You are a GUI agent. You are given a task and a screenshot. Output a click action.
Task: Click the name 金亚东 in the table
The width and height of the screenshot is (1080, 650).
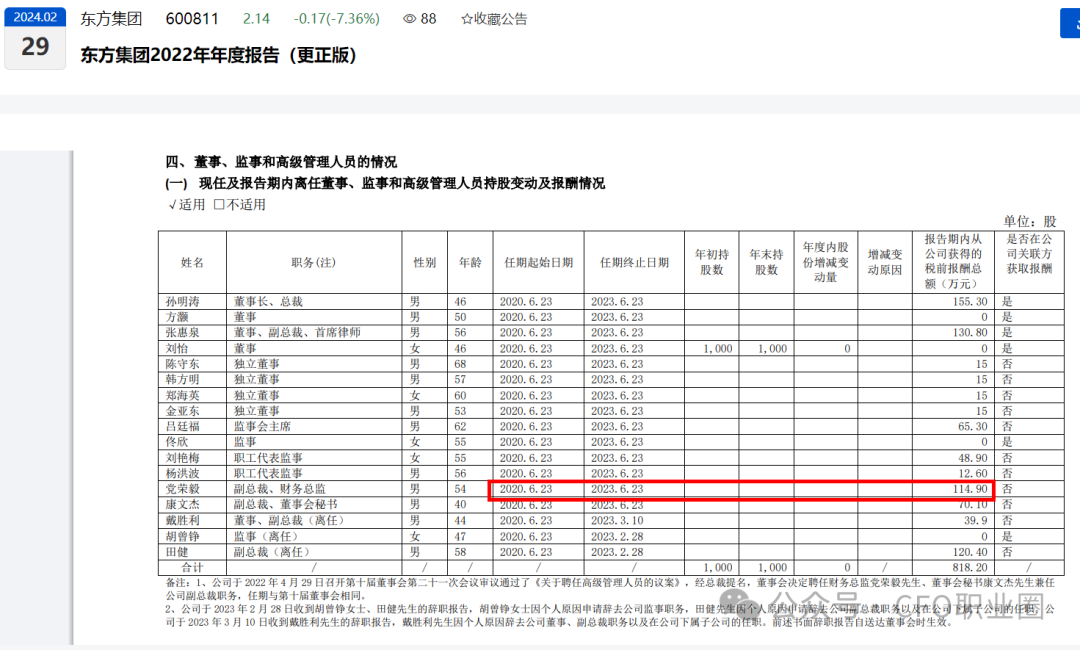click(x=183, y=411)
